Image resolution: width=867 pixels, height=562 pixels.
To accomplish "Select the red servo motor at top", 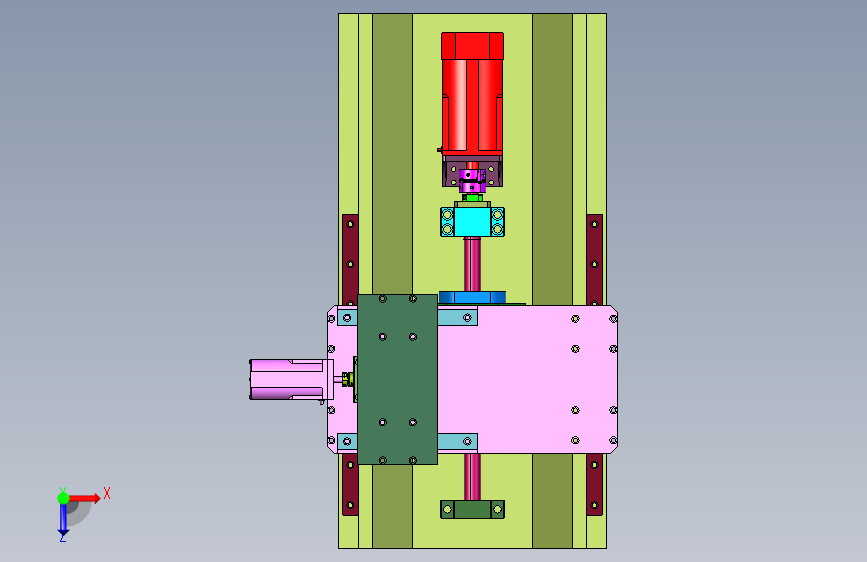I will [x=472, y=92].
